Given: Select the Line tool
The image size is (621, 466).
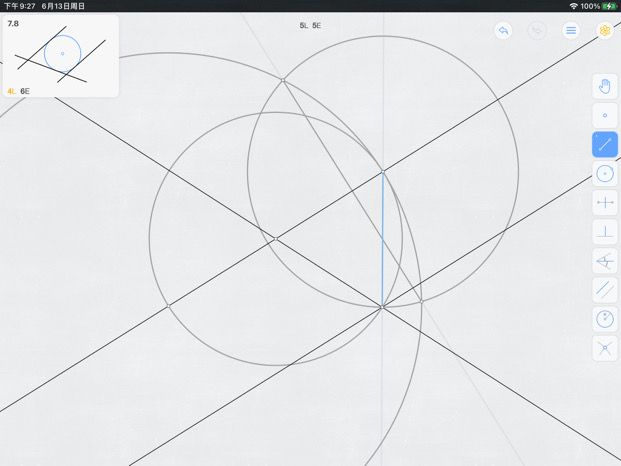Looking at the screenshot, I should (605, 145).
